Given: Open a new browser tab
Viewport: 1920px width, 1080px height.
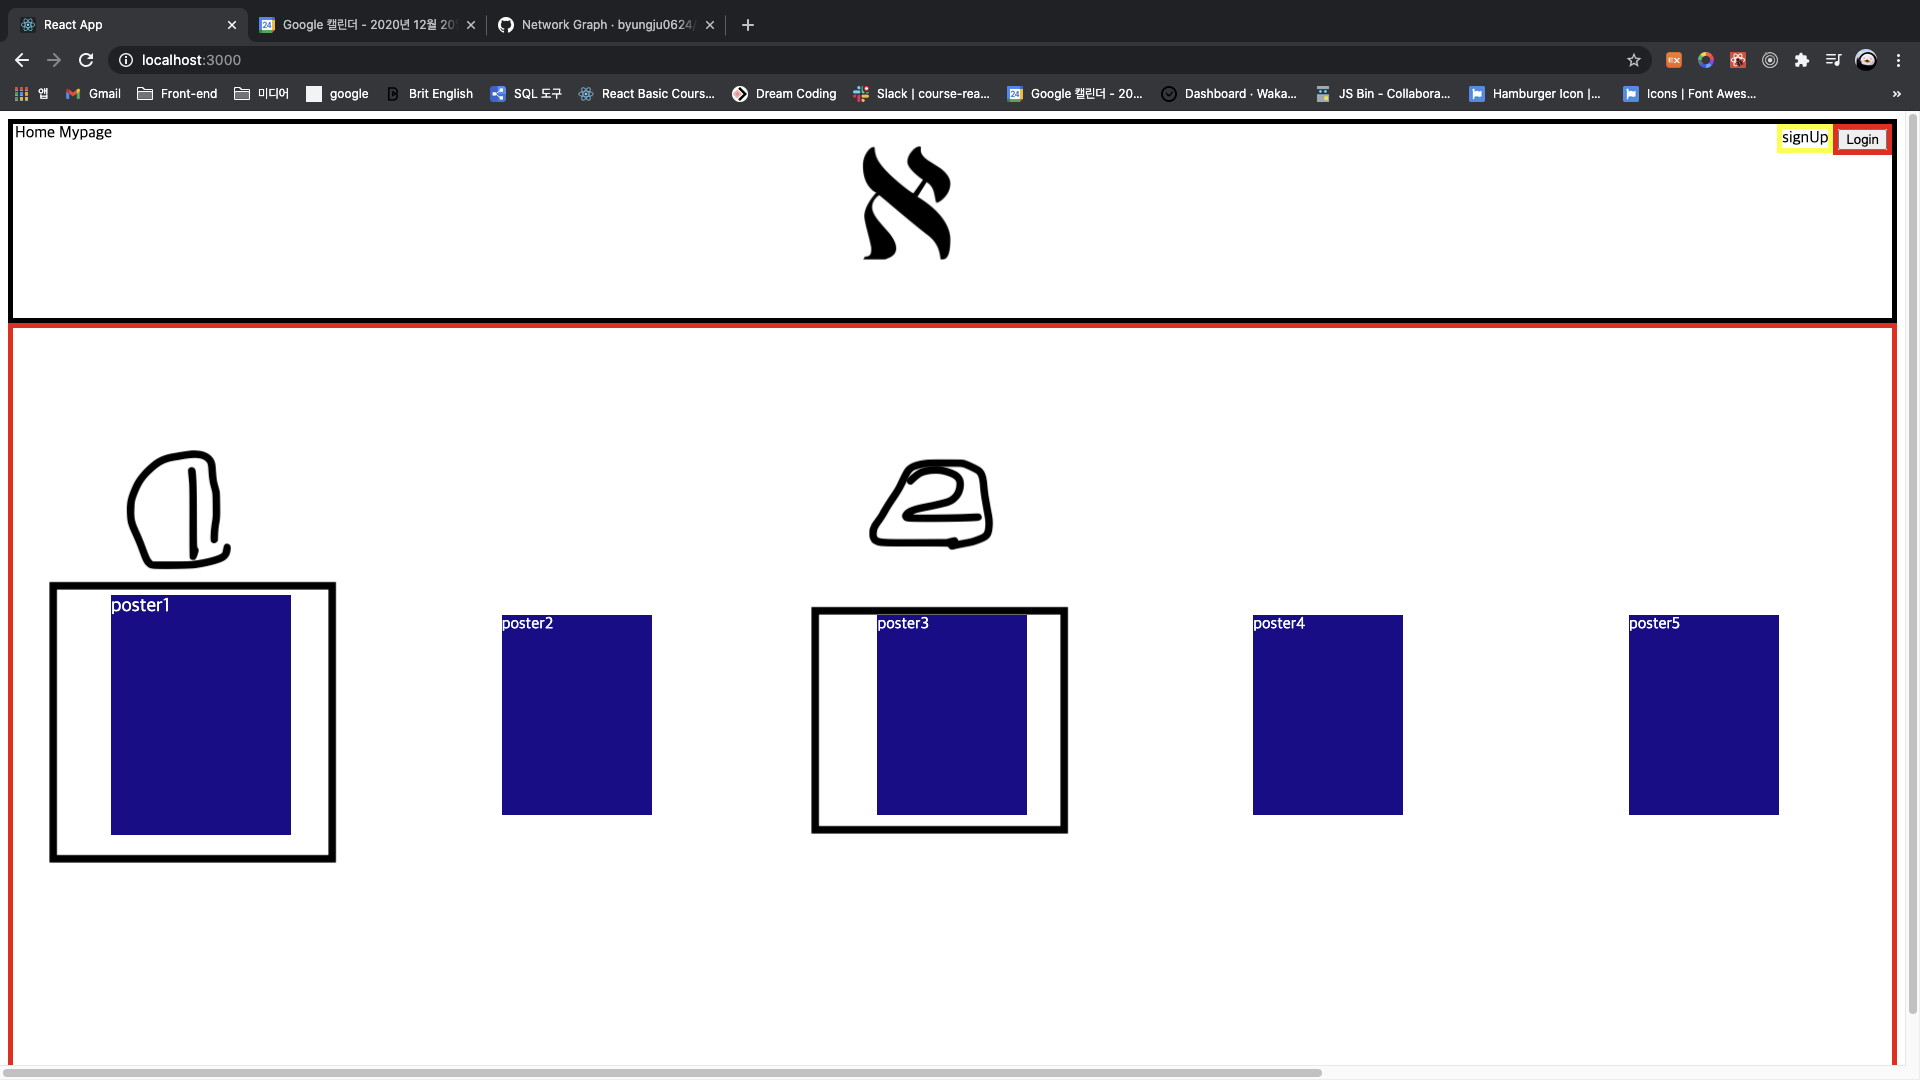Looking at the screenshot, I should 748,25.
